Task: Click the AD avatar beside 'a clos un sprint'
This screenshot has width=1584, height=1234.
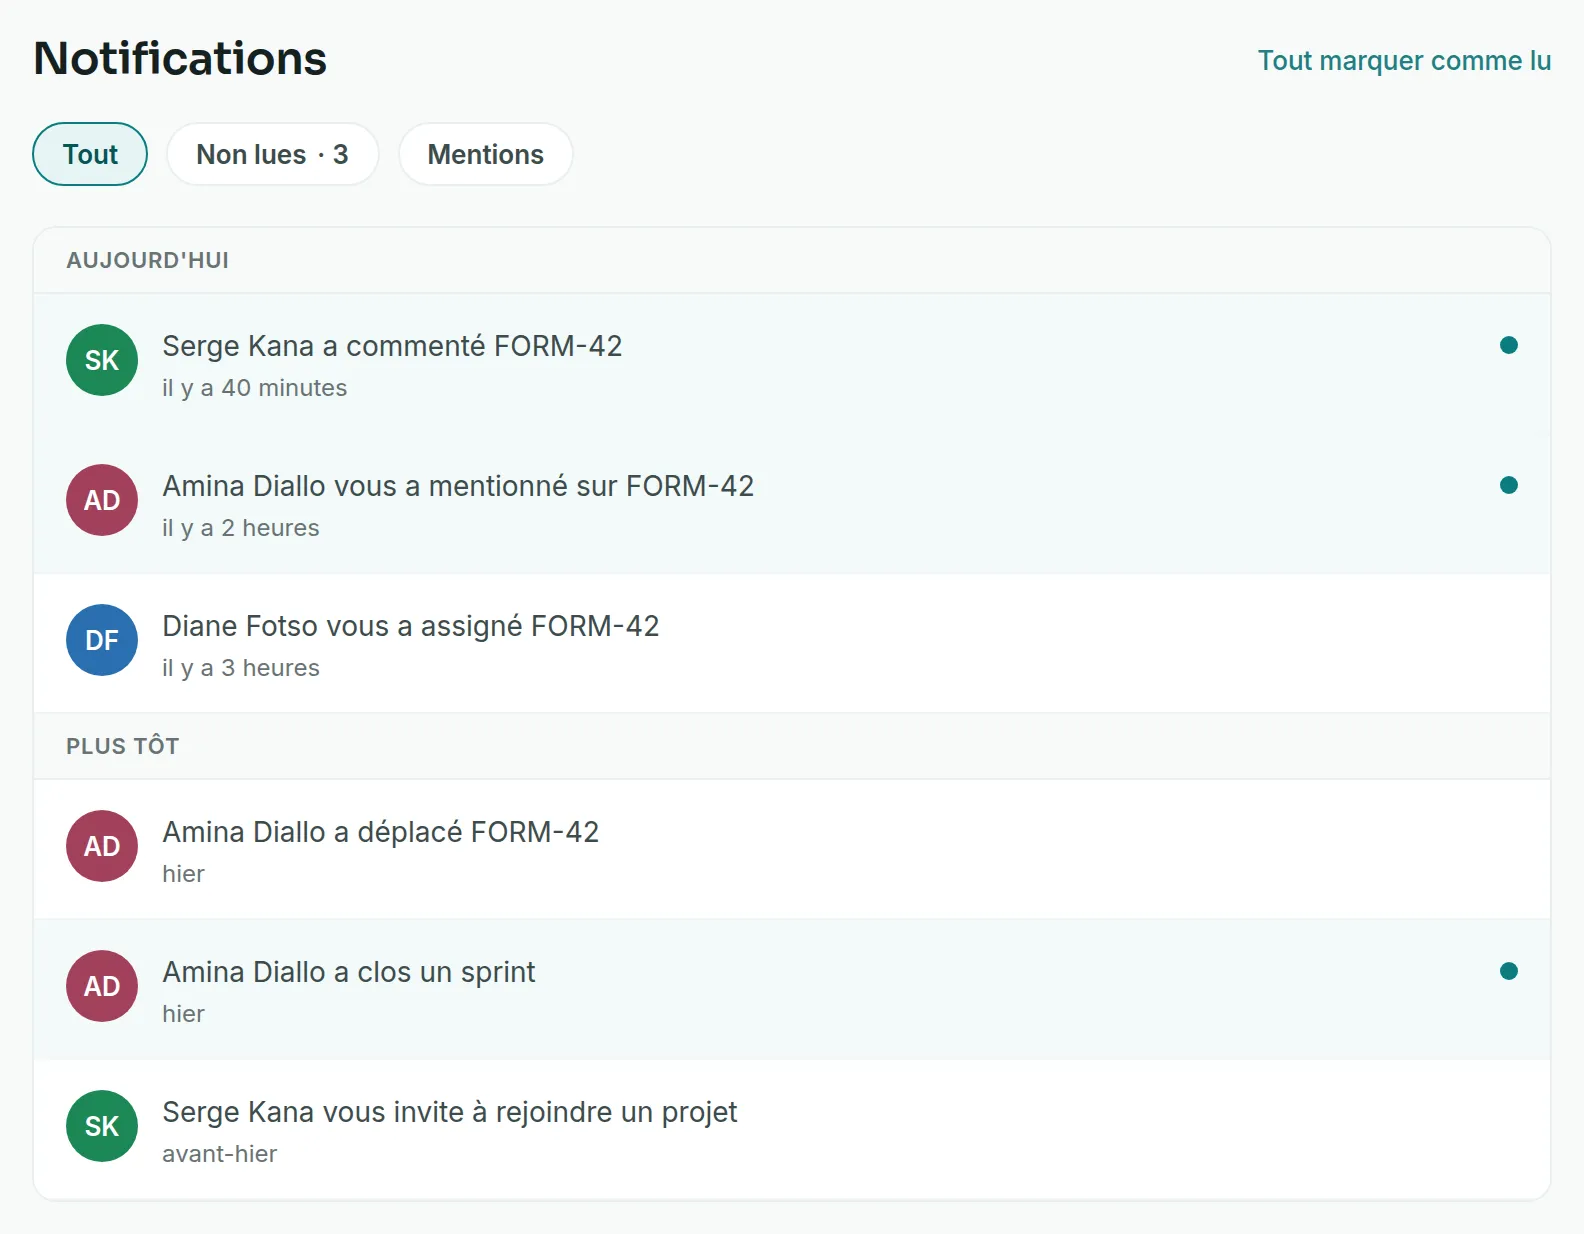Action: (x=102, y=986)
